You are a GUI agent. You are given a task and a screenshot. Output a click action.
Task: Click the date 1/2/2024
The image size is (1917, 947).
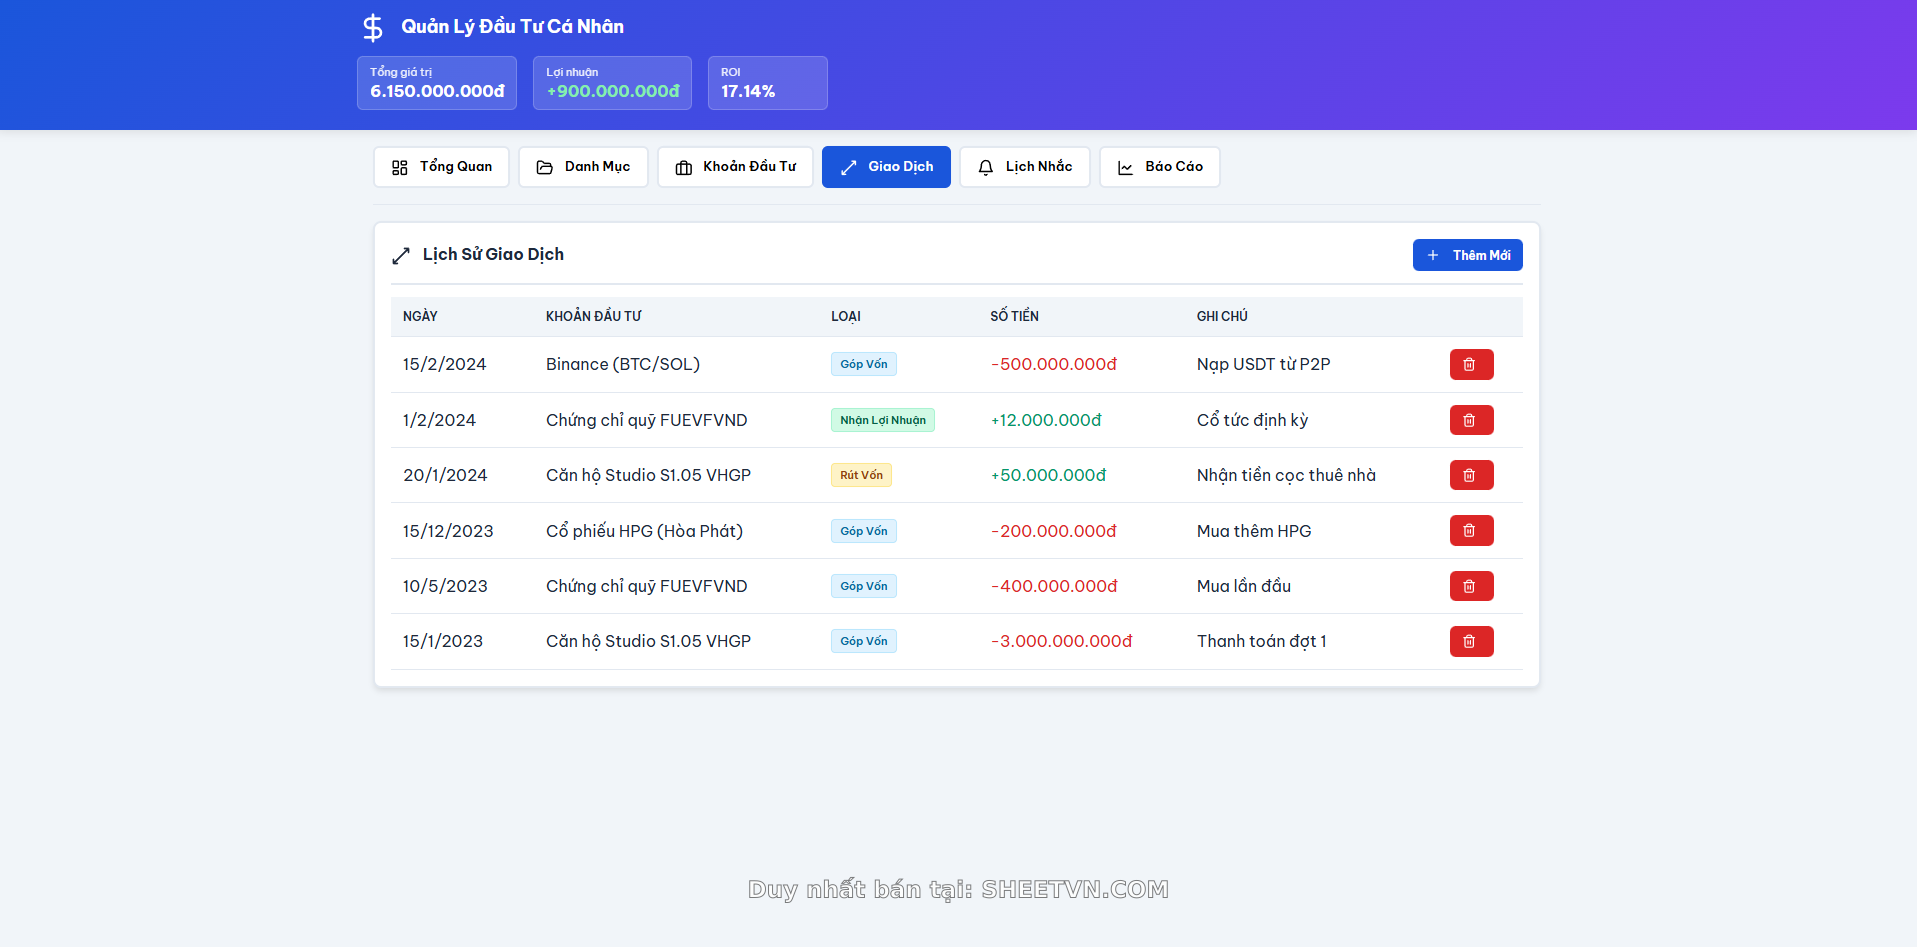point(439,420)
